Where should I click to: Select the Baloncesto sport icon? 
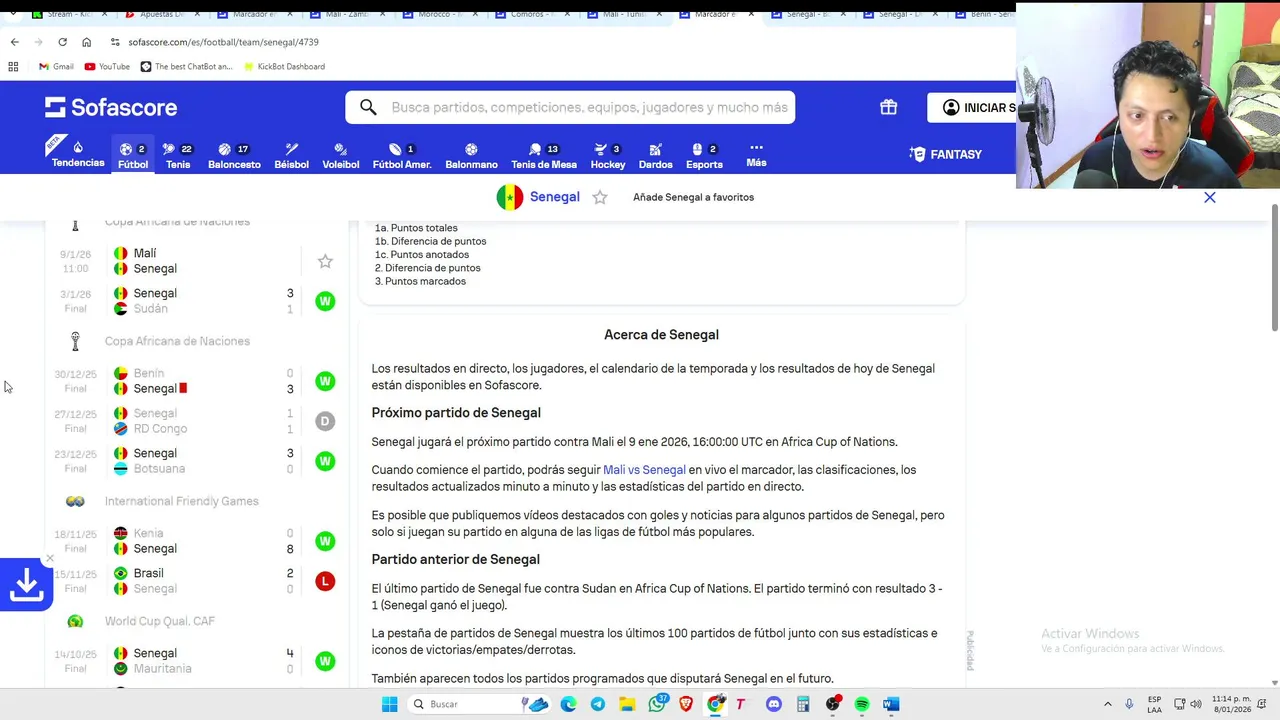(x=234, y=155)
